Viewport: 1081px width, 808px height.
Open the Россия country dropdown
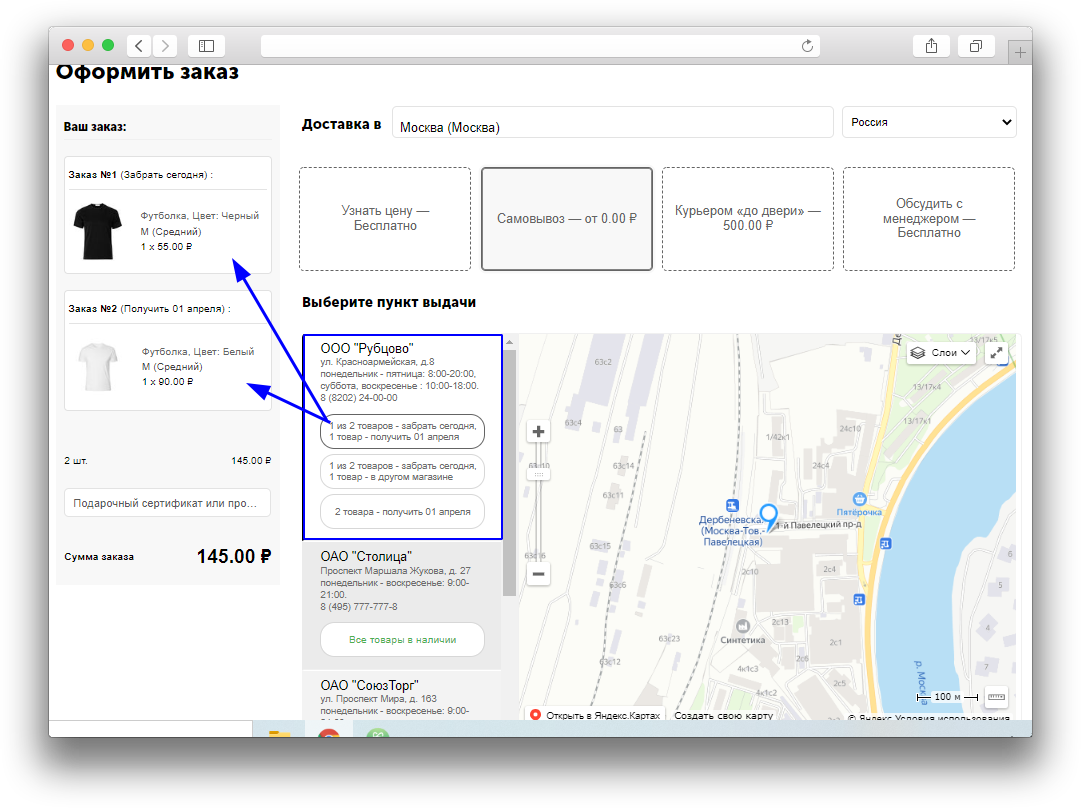(929, 122)
